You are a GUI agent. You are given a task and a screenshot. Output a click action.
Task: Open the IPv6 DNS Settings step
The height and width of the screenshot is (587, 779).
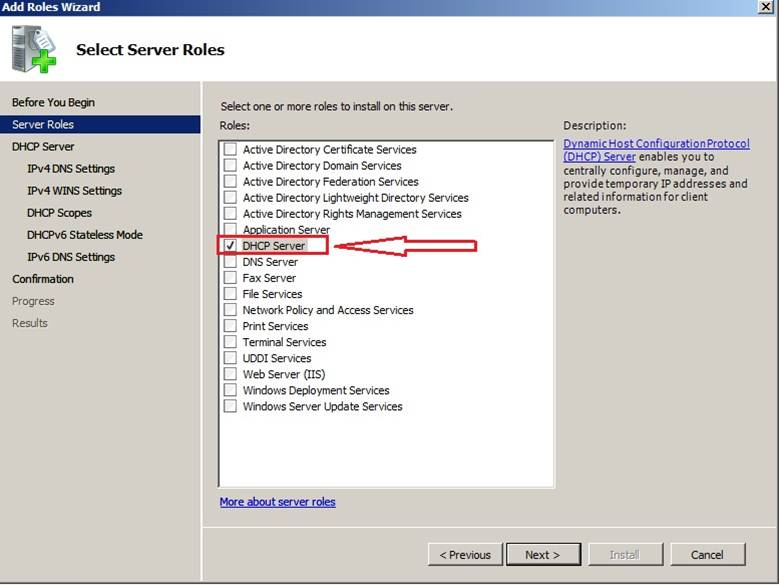pos(71,257)
